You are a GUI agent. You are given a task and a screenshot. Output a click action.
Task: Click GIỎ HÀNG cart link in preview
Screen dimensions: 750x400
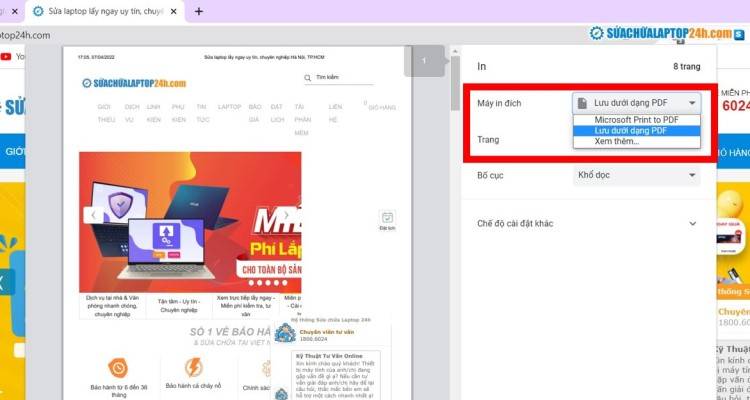[x=382, y=108]
